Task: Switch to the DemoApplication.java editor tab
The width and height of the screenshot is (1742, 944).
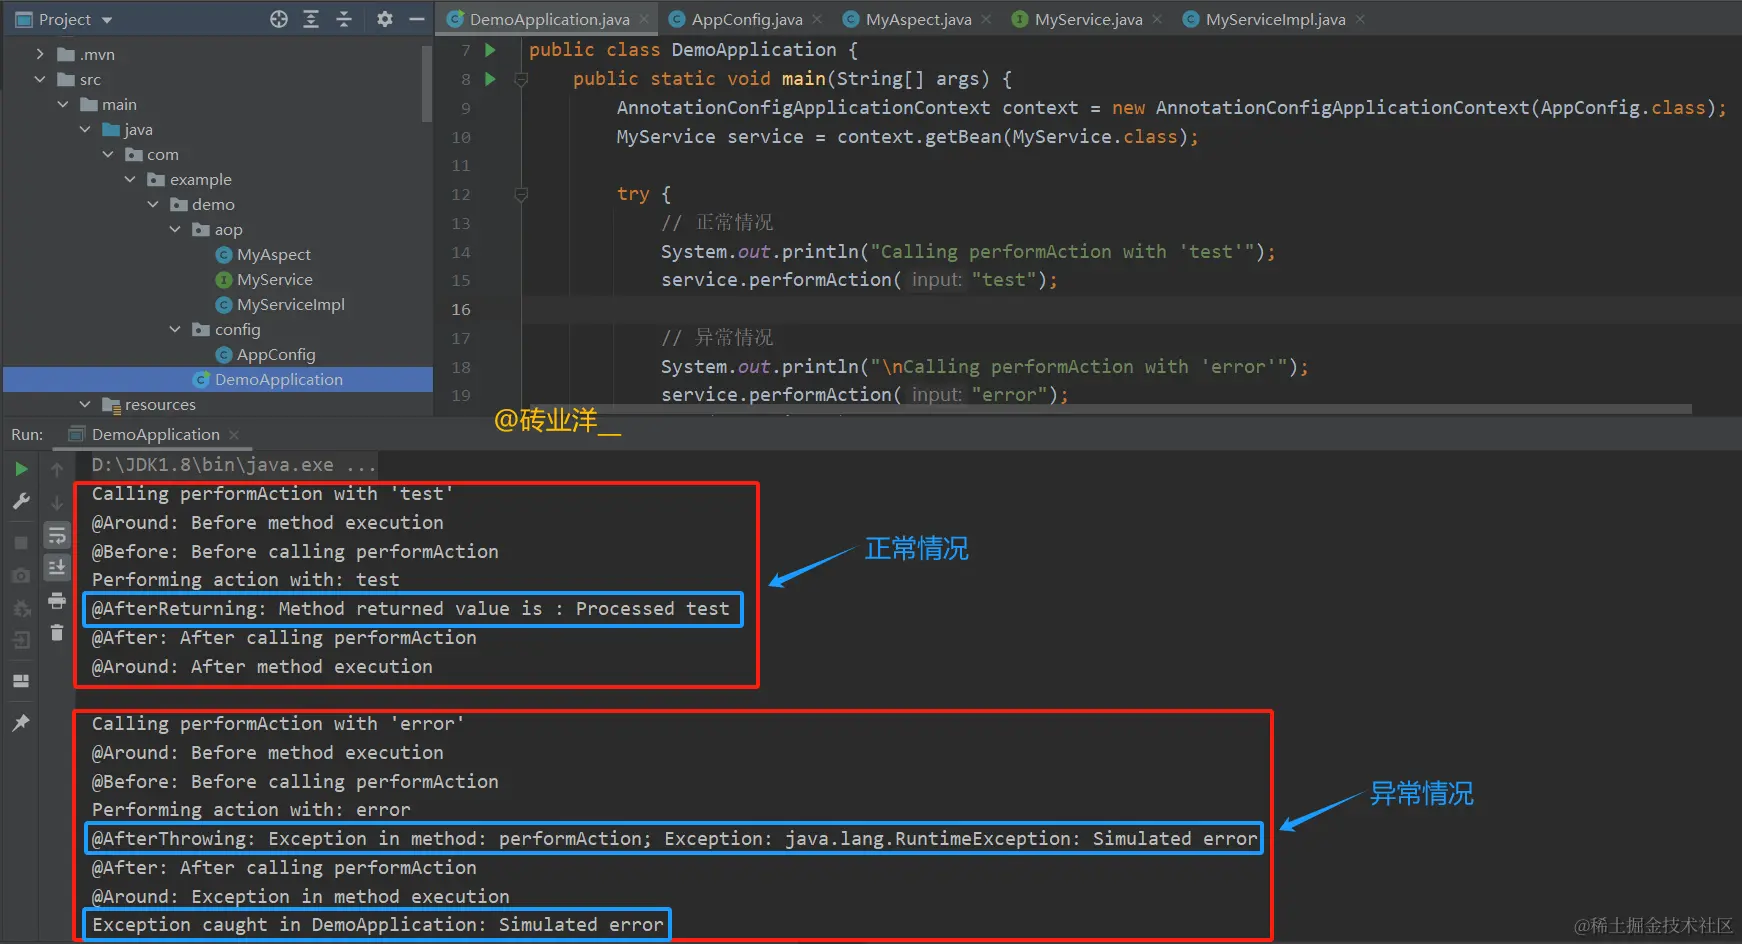Action: coord(549,19)
